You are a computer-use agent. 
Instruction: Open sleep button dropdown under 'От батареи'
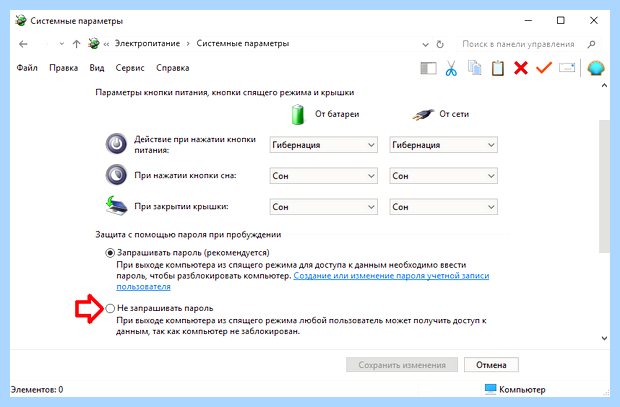[x=323, y=176]
